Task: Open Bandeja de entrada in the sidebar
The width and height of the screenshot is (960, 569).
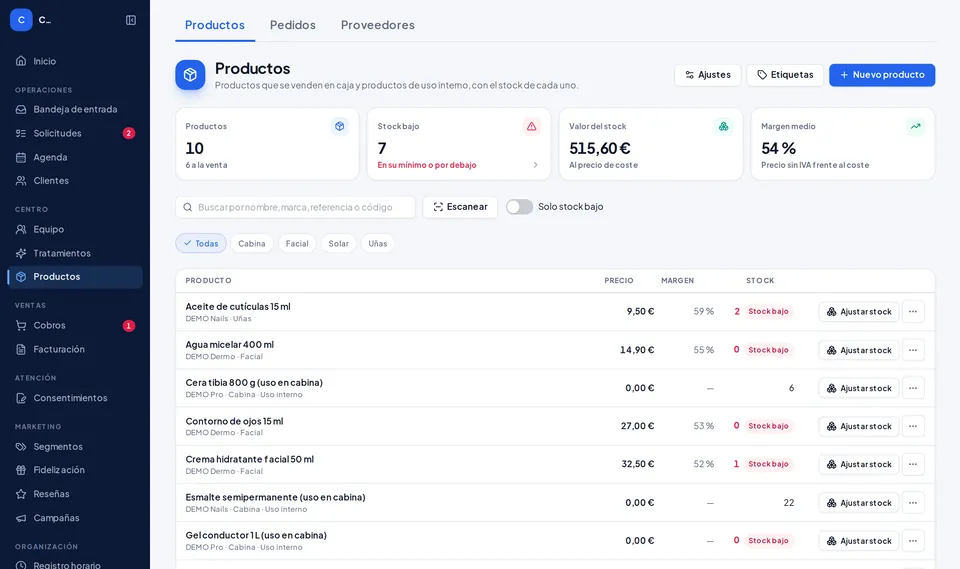Action: [x=75, y=109]
